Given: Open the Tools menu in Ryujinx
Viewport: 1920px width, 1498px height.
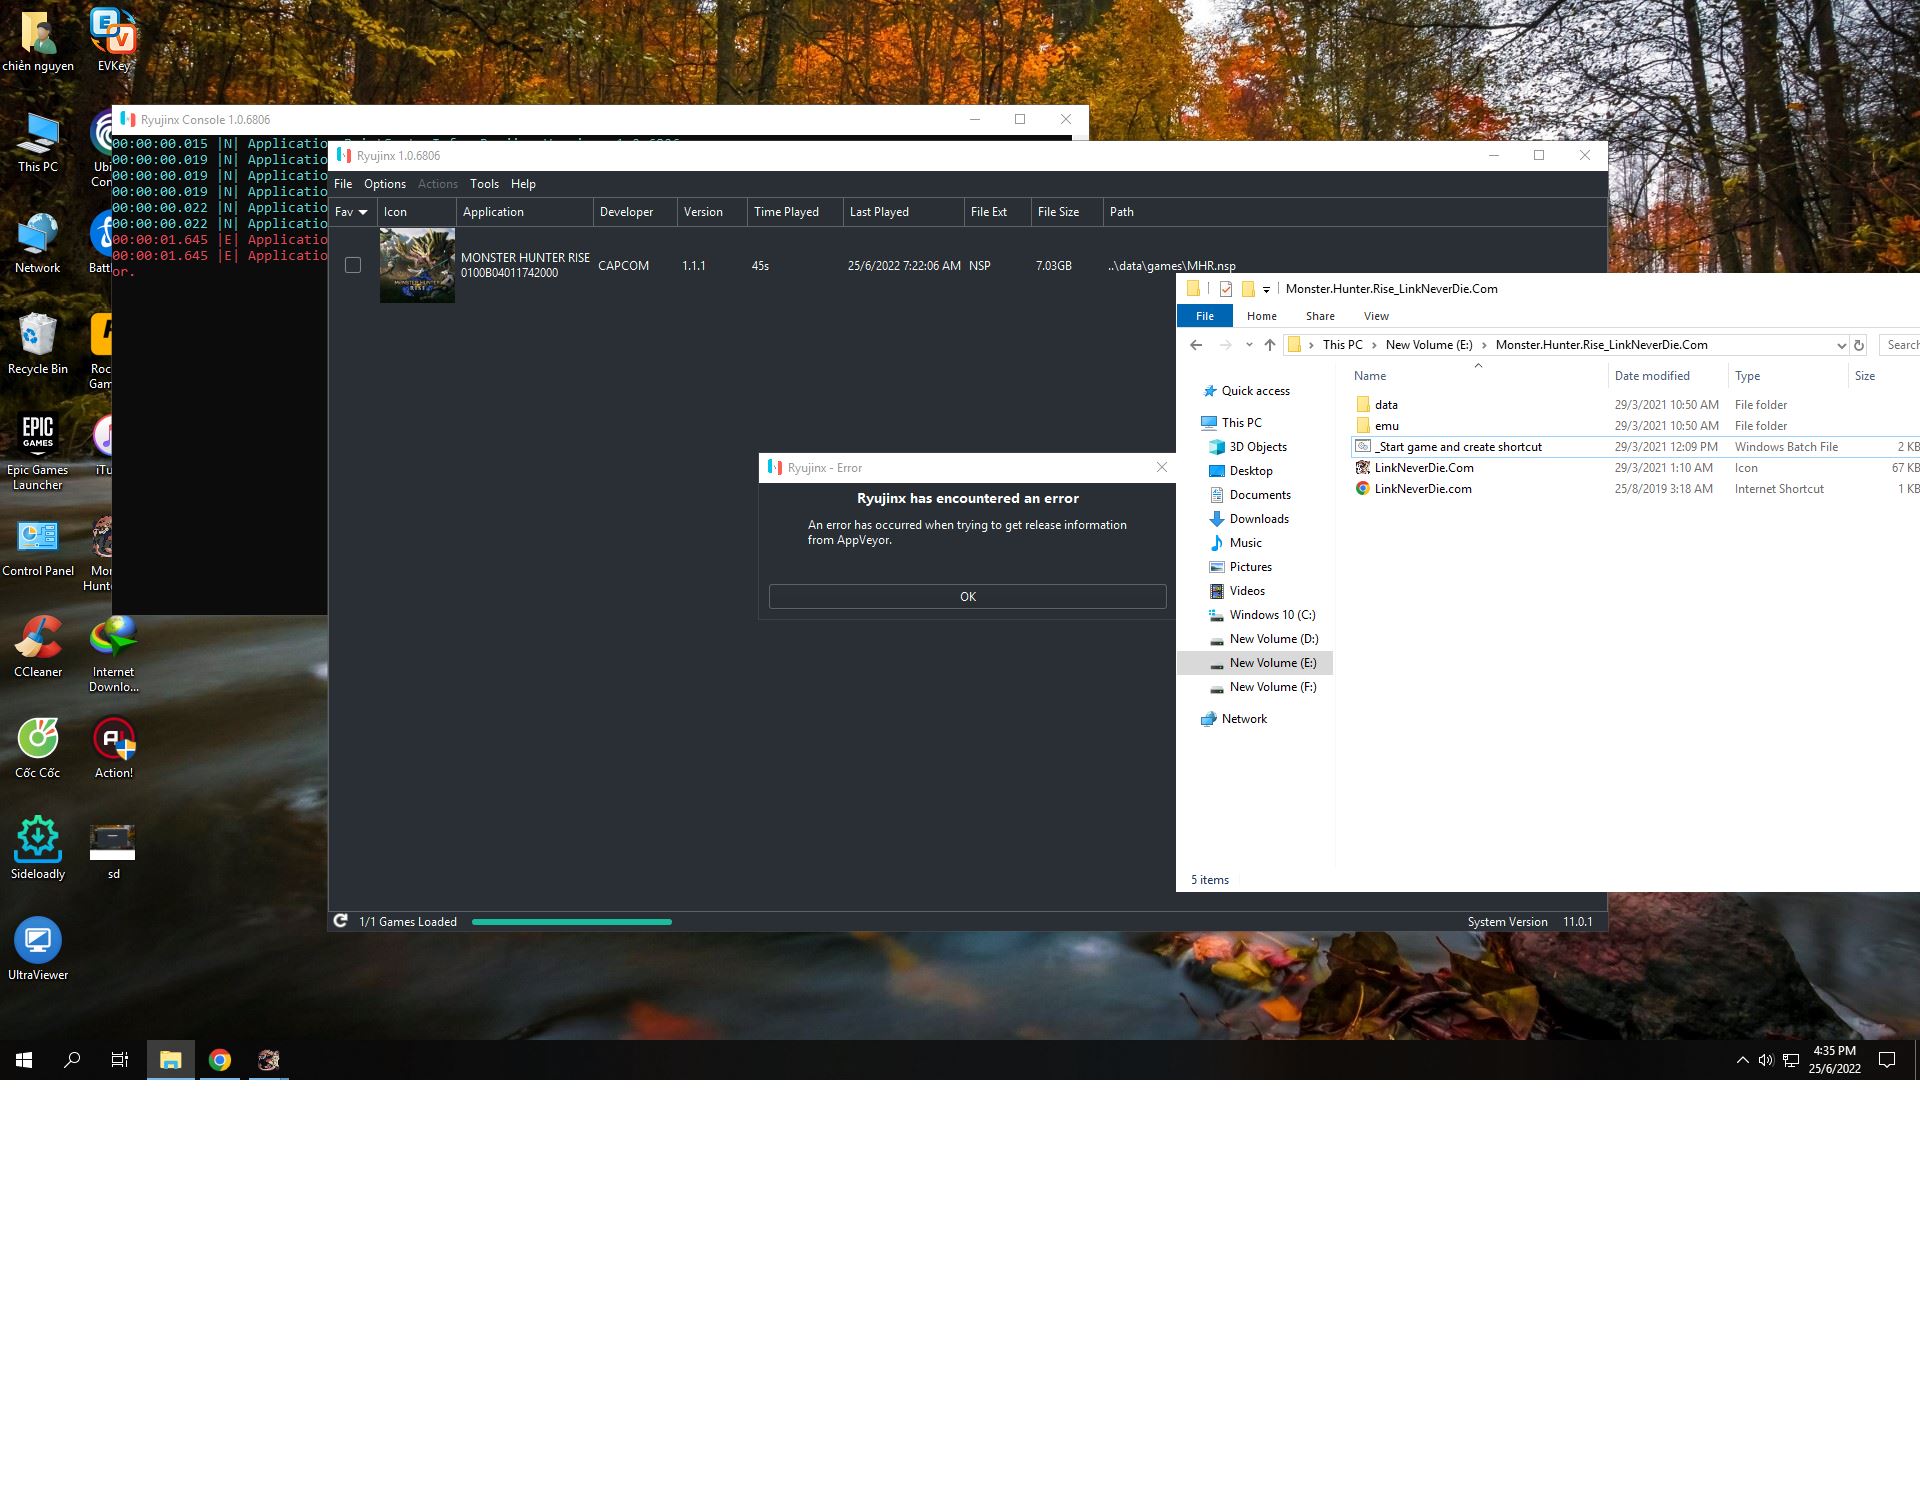Looking at the screenshot, I should click(x=484, y=184).
